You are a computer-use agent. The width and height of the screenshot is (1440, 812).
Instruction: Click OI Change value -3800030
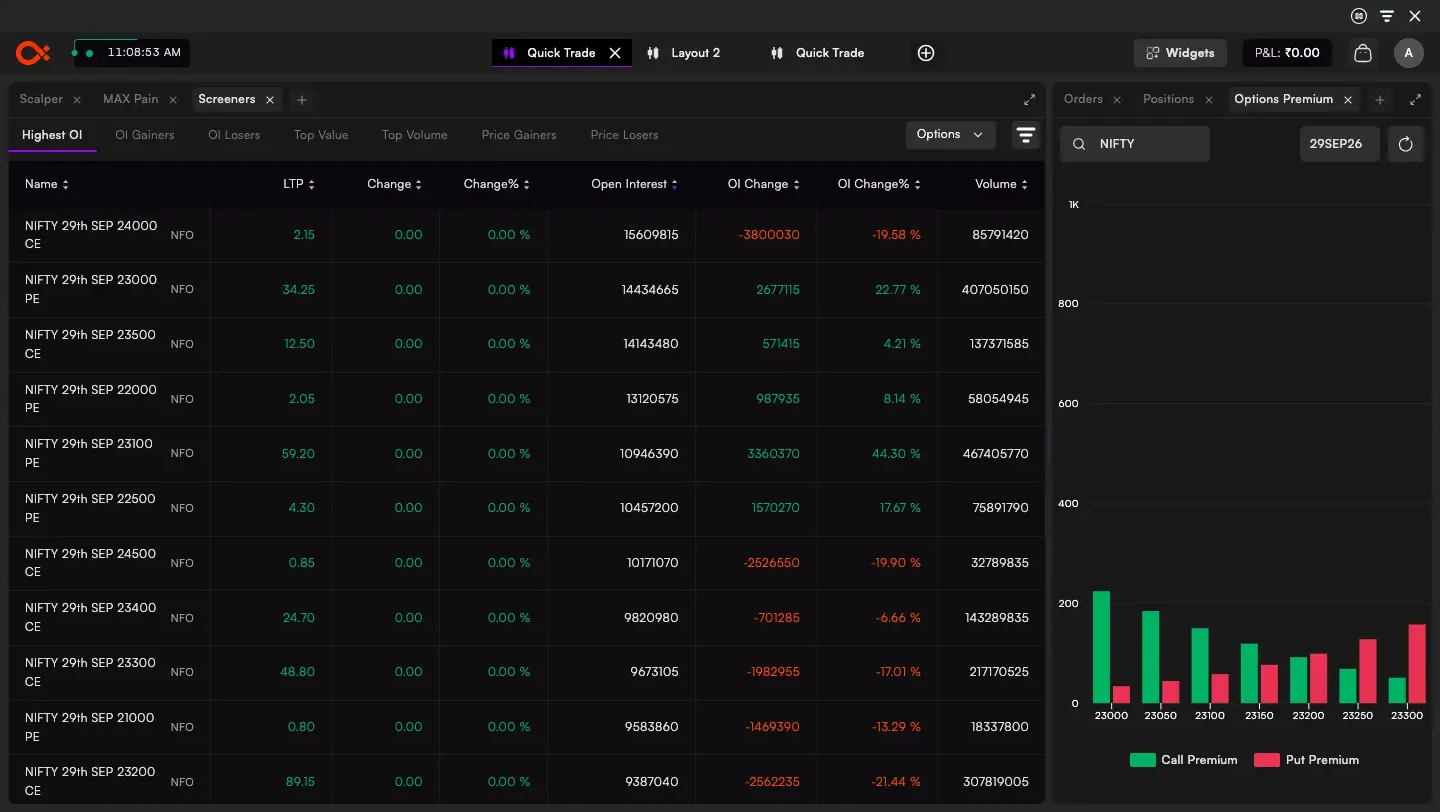click(769, 235)
